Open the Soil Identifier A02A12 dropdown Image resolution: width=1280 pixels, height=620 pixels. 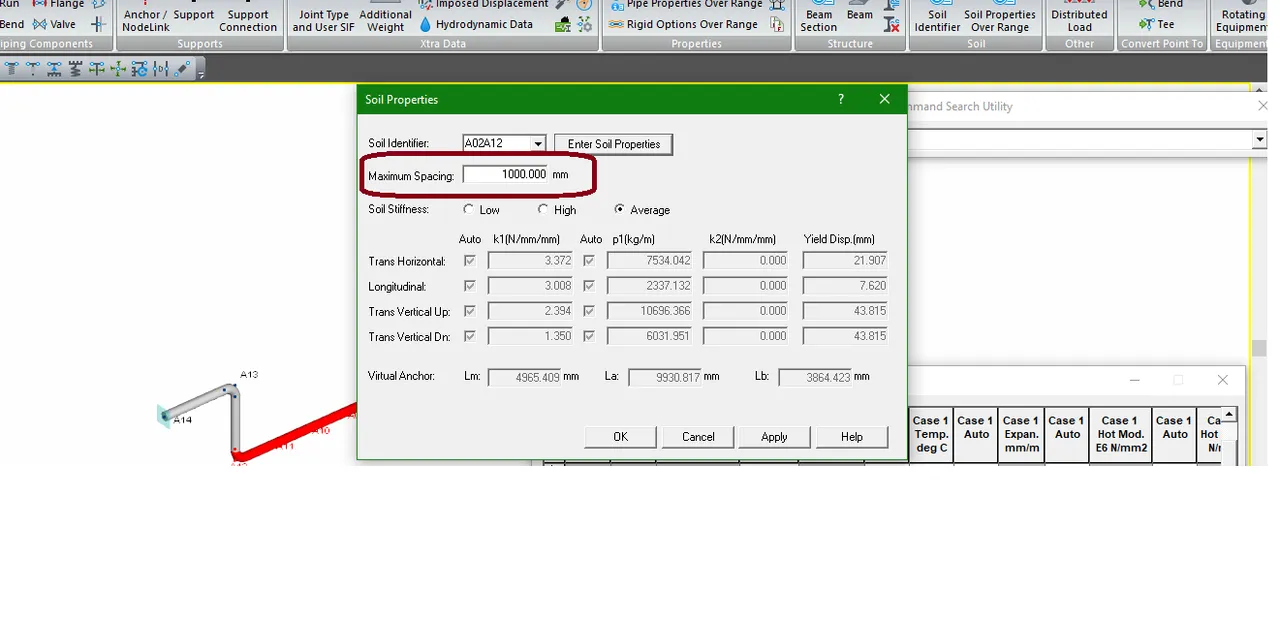(x=538, y=144)
